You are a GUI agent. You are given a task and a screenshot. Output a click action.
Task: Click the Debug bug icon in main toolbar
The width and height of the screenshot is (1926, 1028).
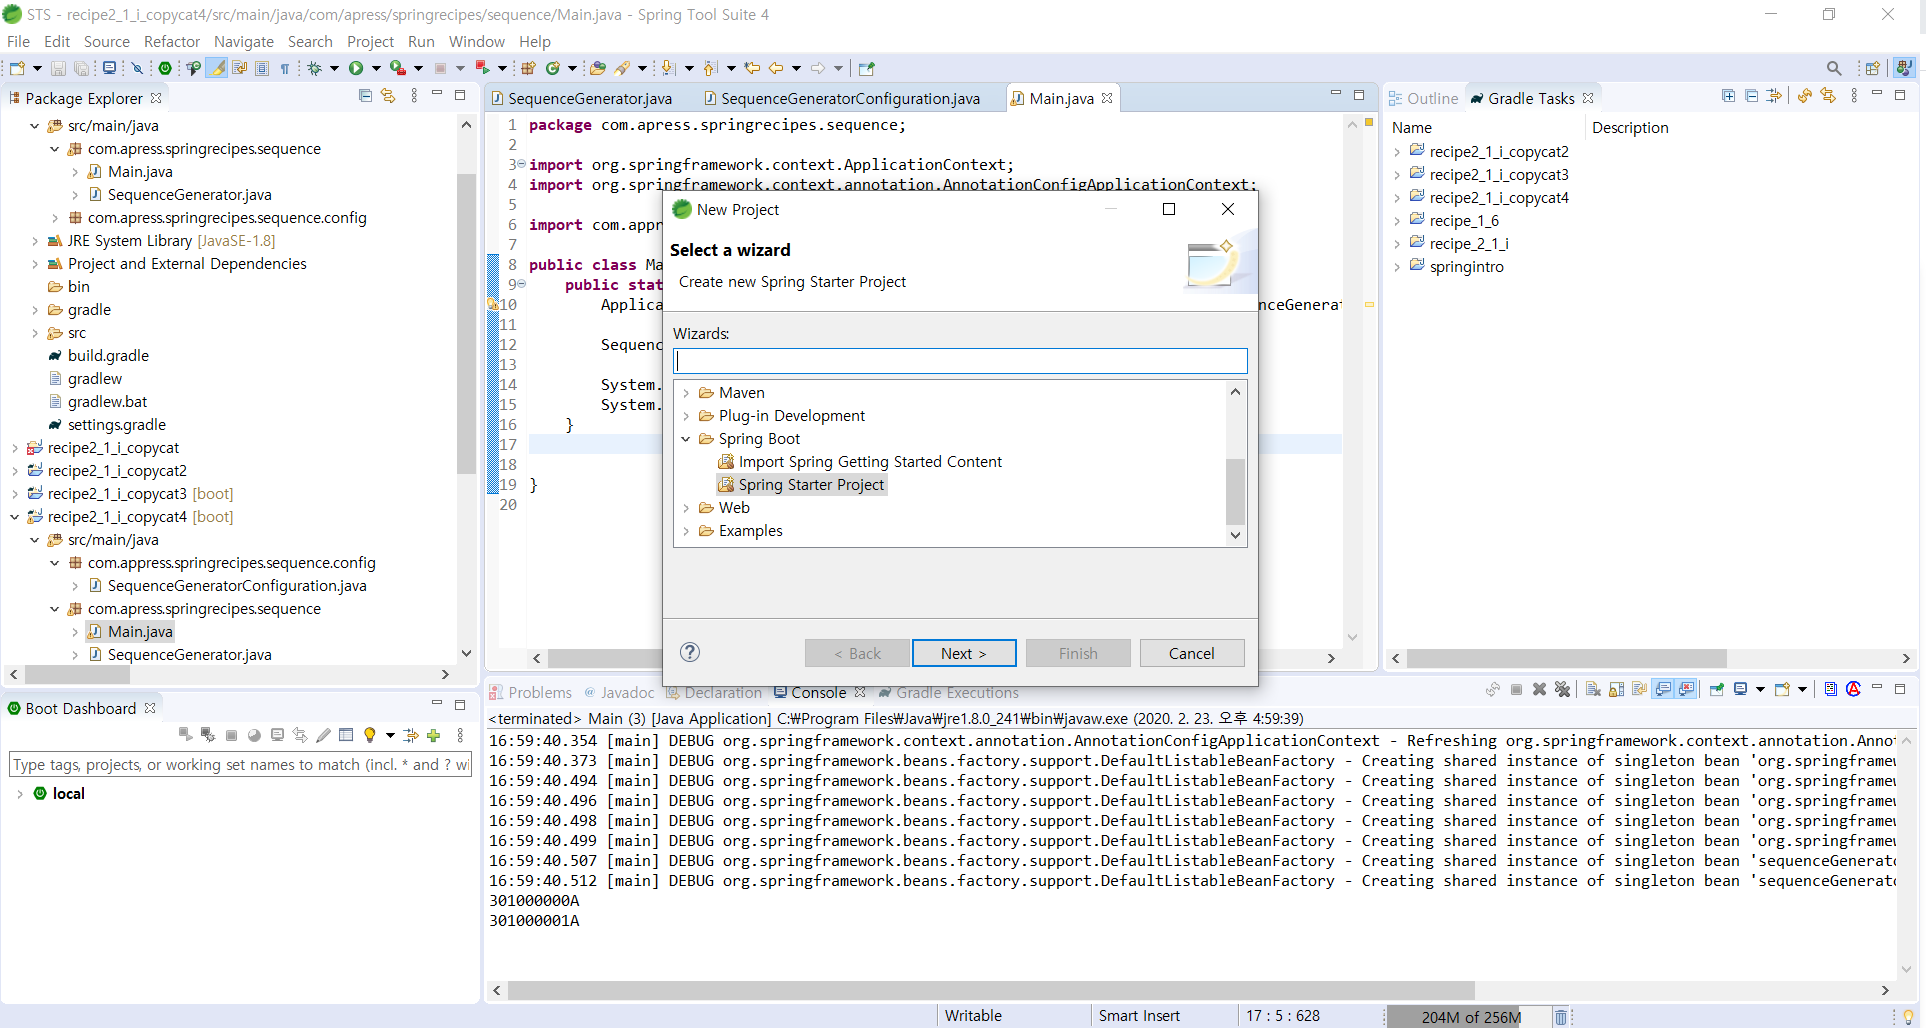314,68
